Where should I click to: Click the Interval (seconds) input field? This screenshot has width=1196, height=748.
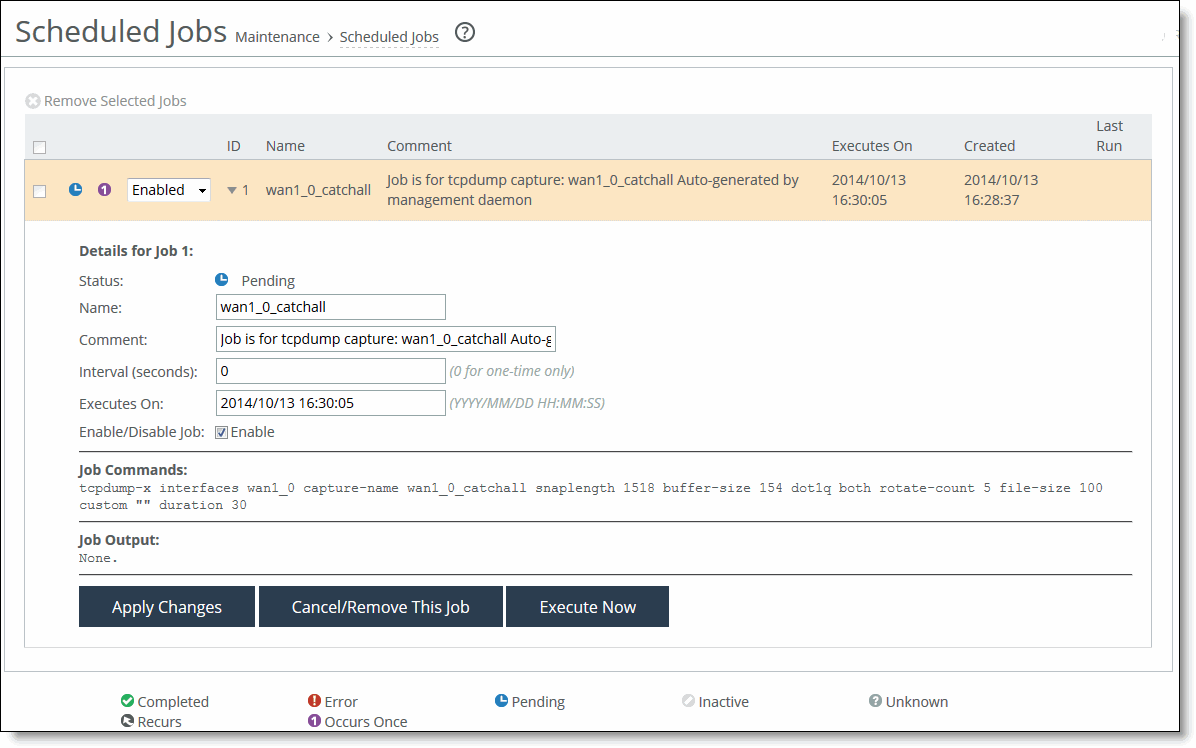point(330,371)
